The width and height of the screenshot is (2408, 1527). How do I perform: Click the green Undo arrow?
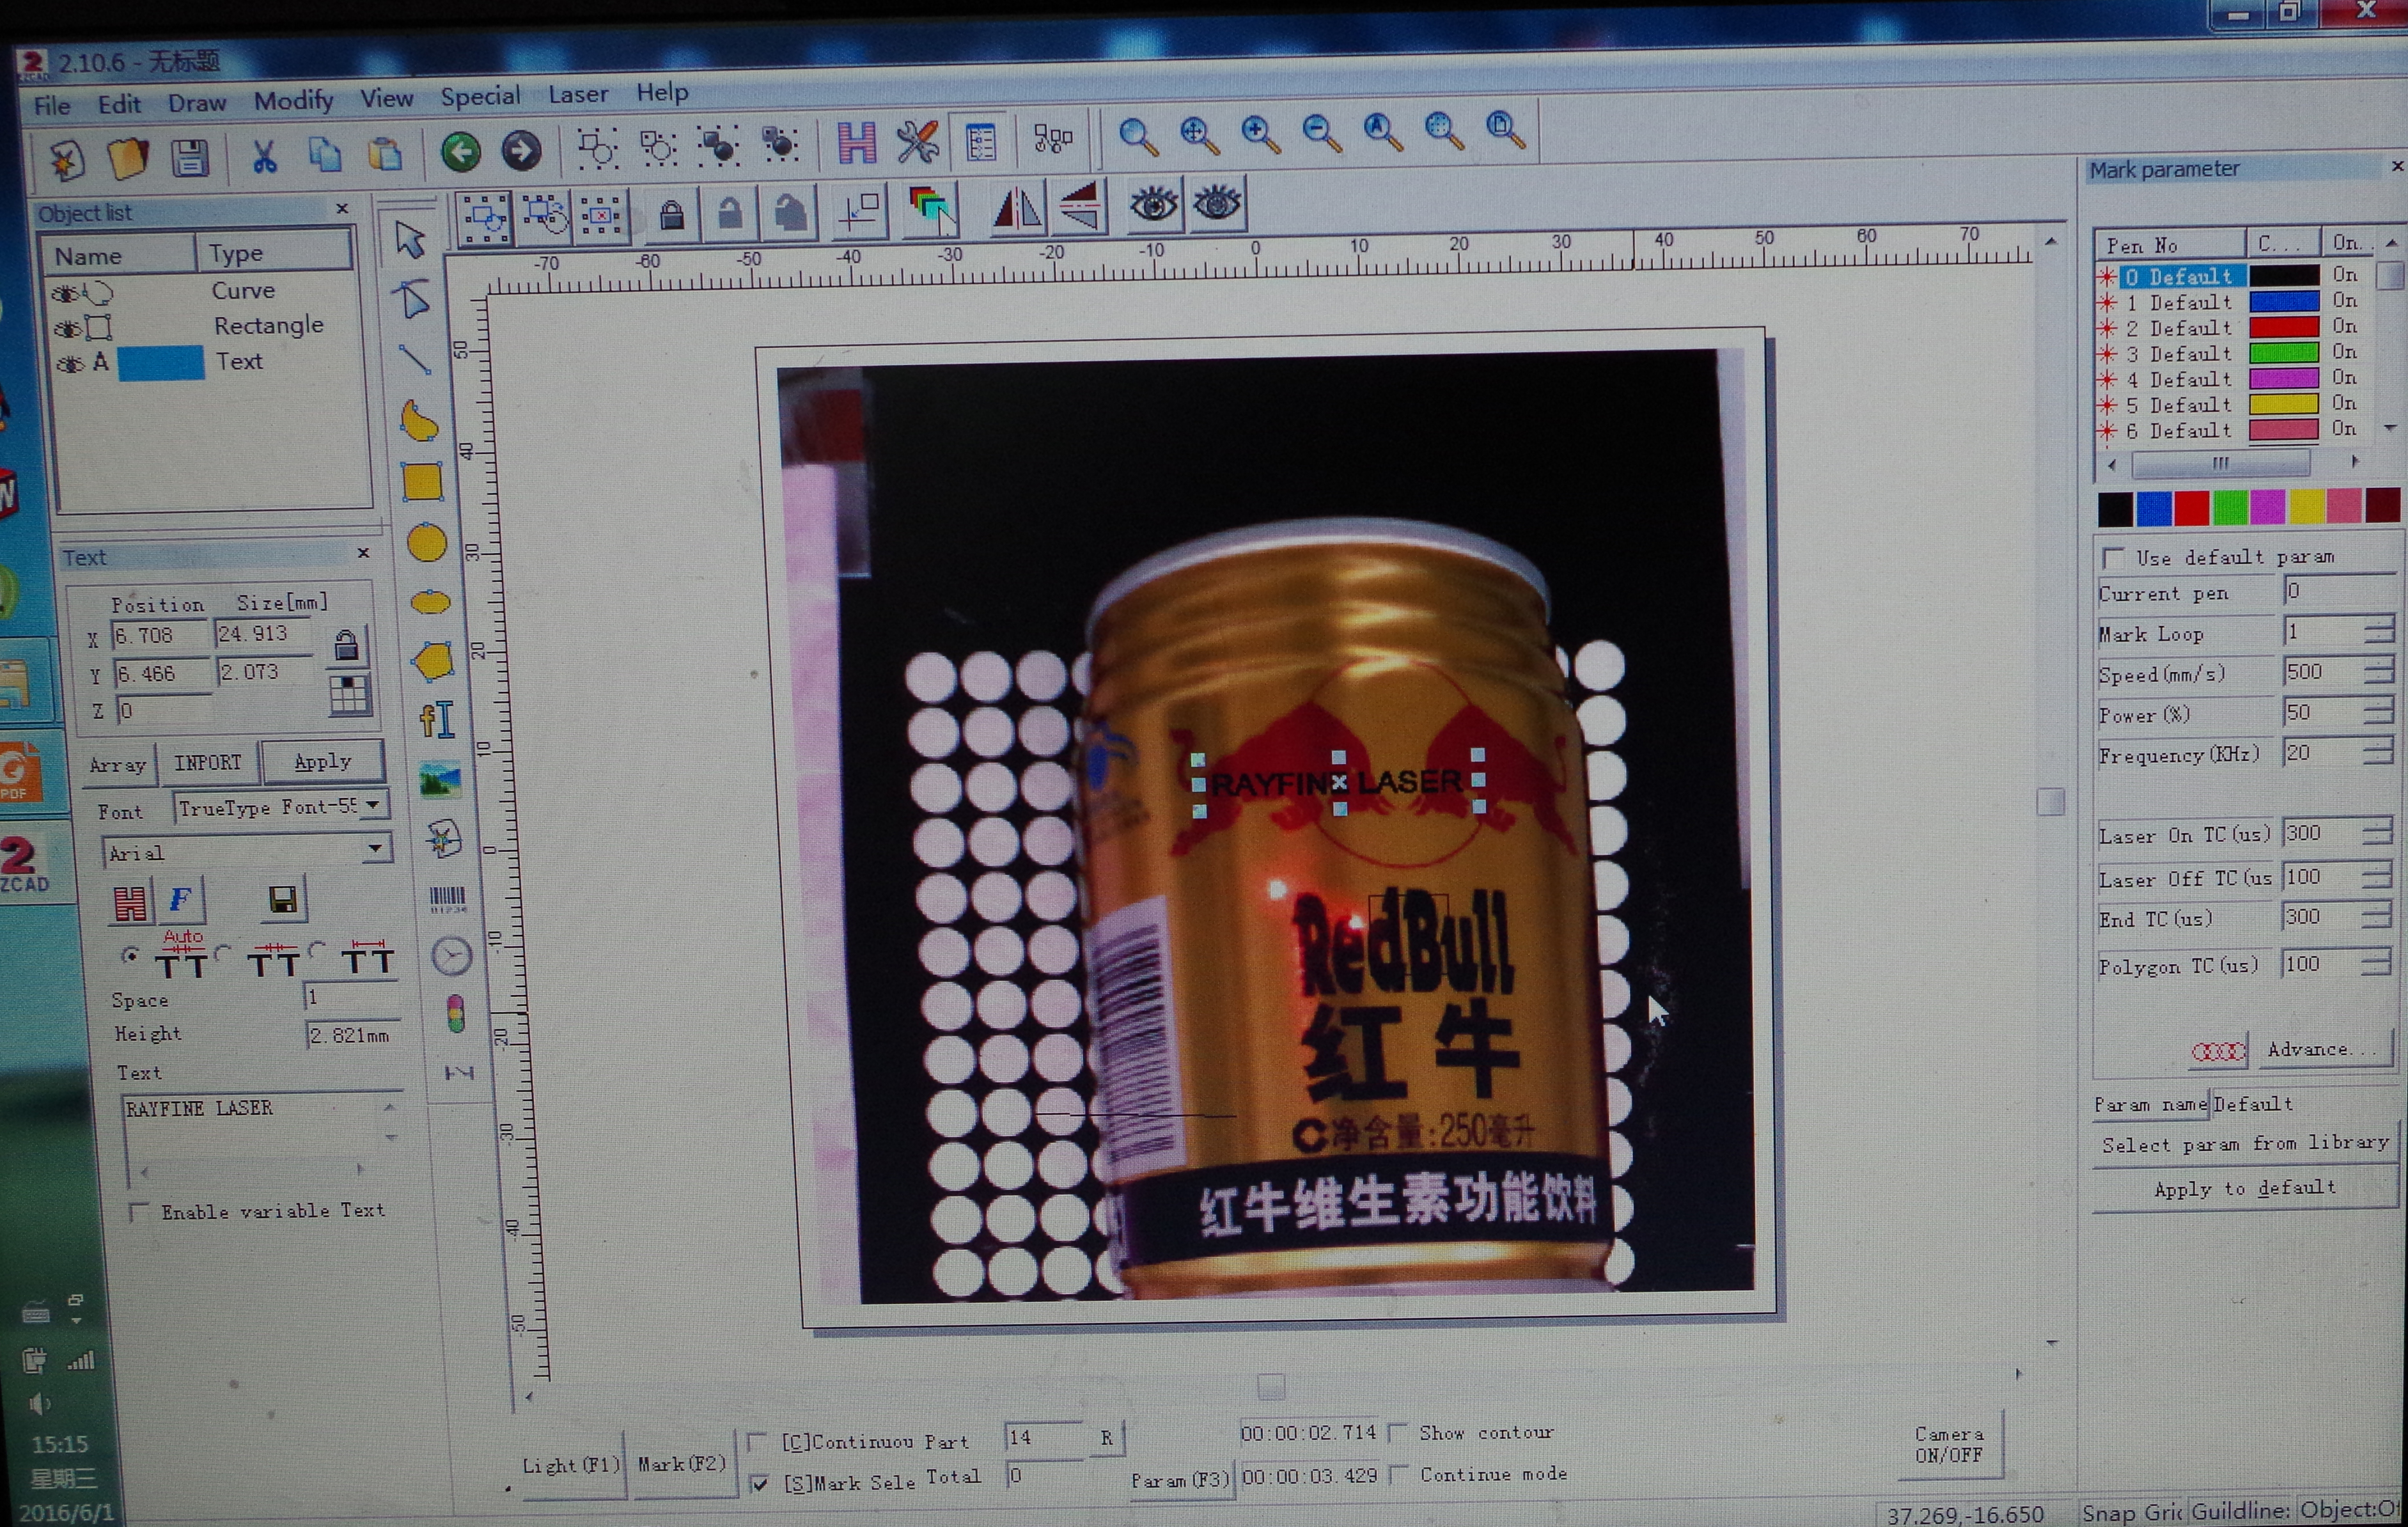coord(461,152)
